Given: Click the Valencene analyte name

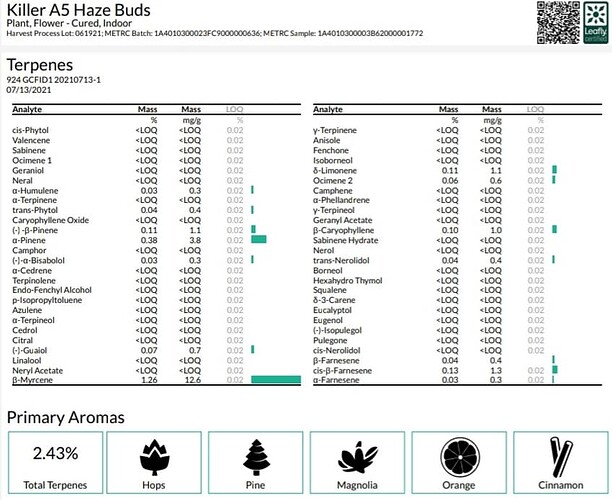Looking at the screenshot, I should [x=31, y=141].
